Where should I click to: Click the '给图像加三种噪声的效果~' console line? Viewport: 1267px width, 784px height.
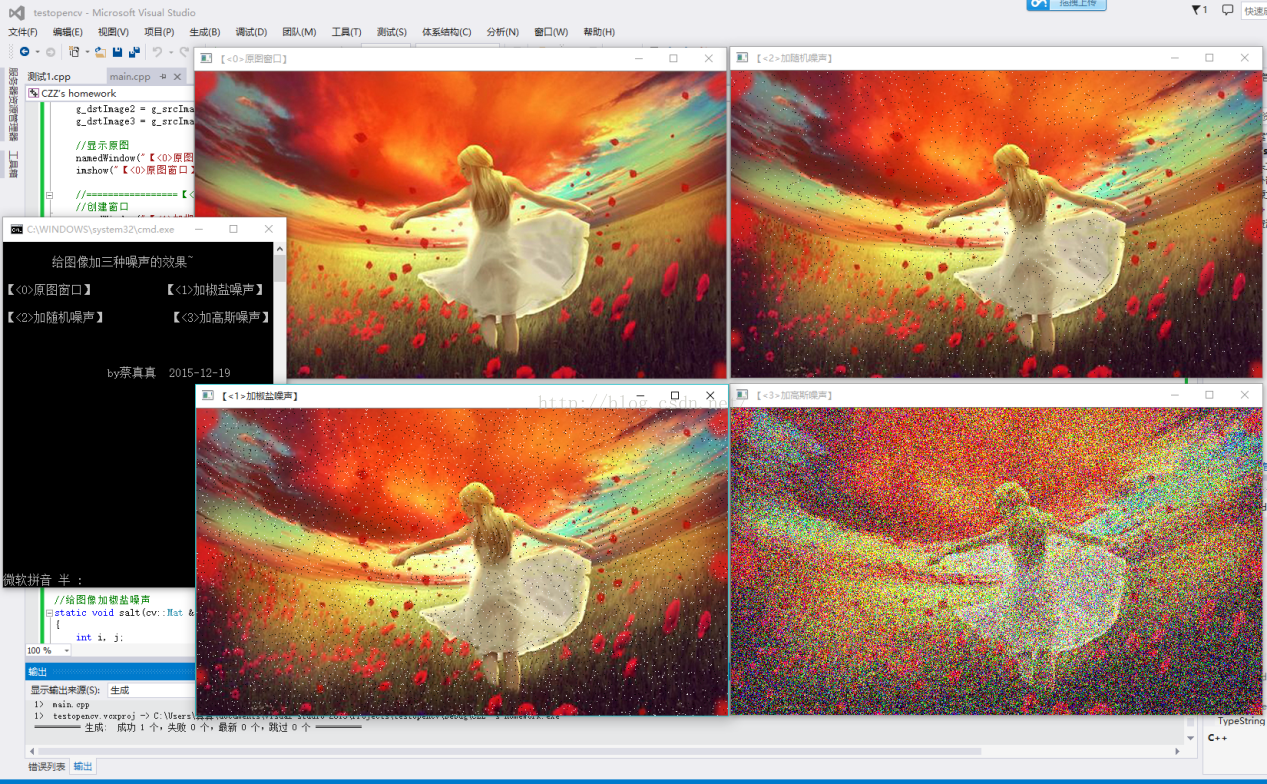(x=122, y=262)
